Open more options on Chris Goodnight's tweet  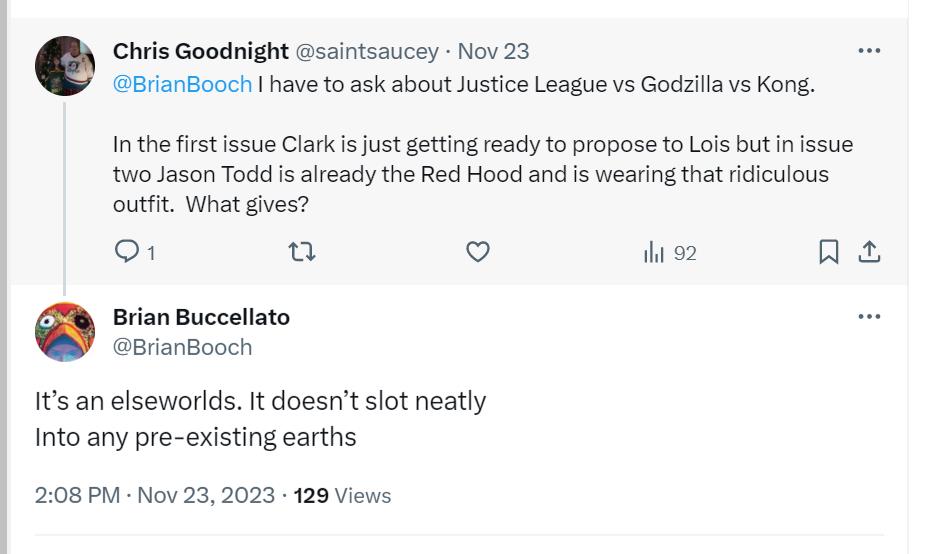(869, 50)
